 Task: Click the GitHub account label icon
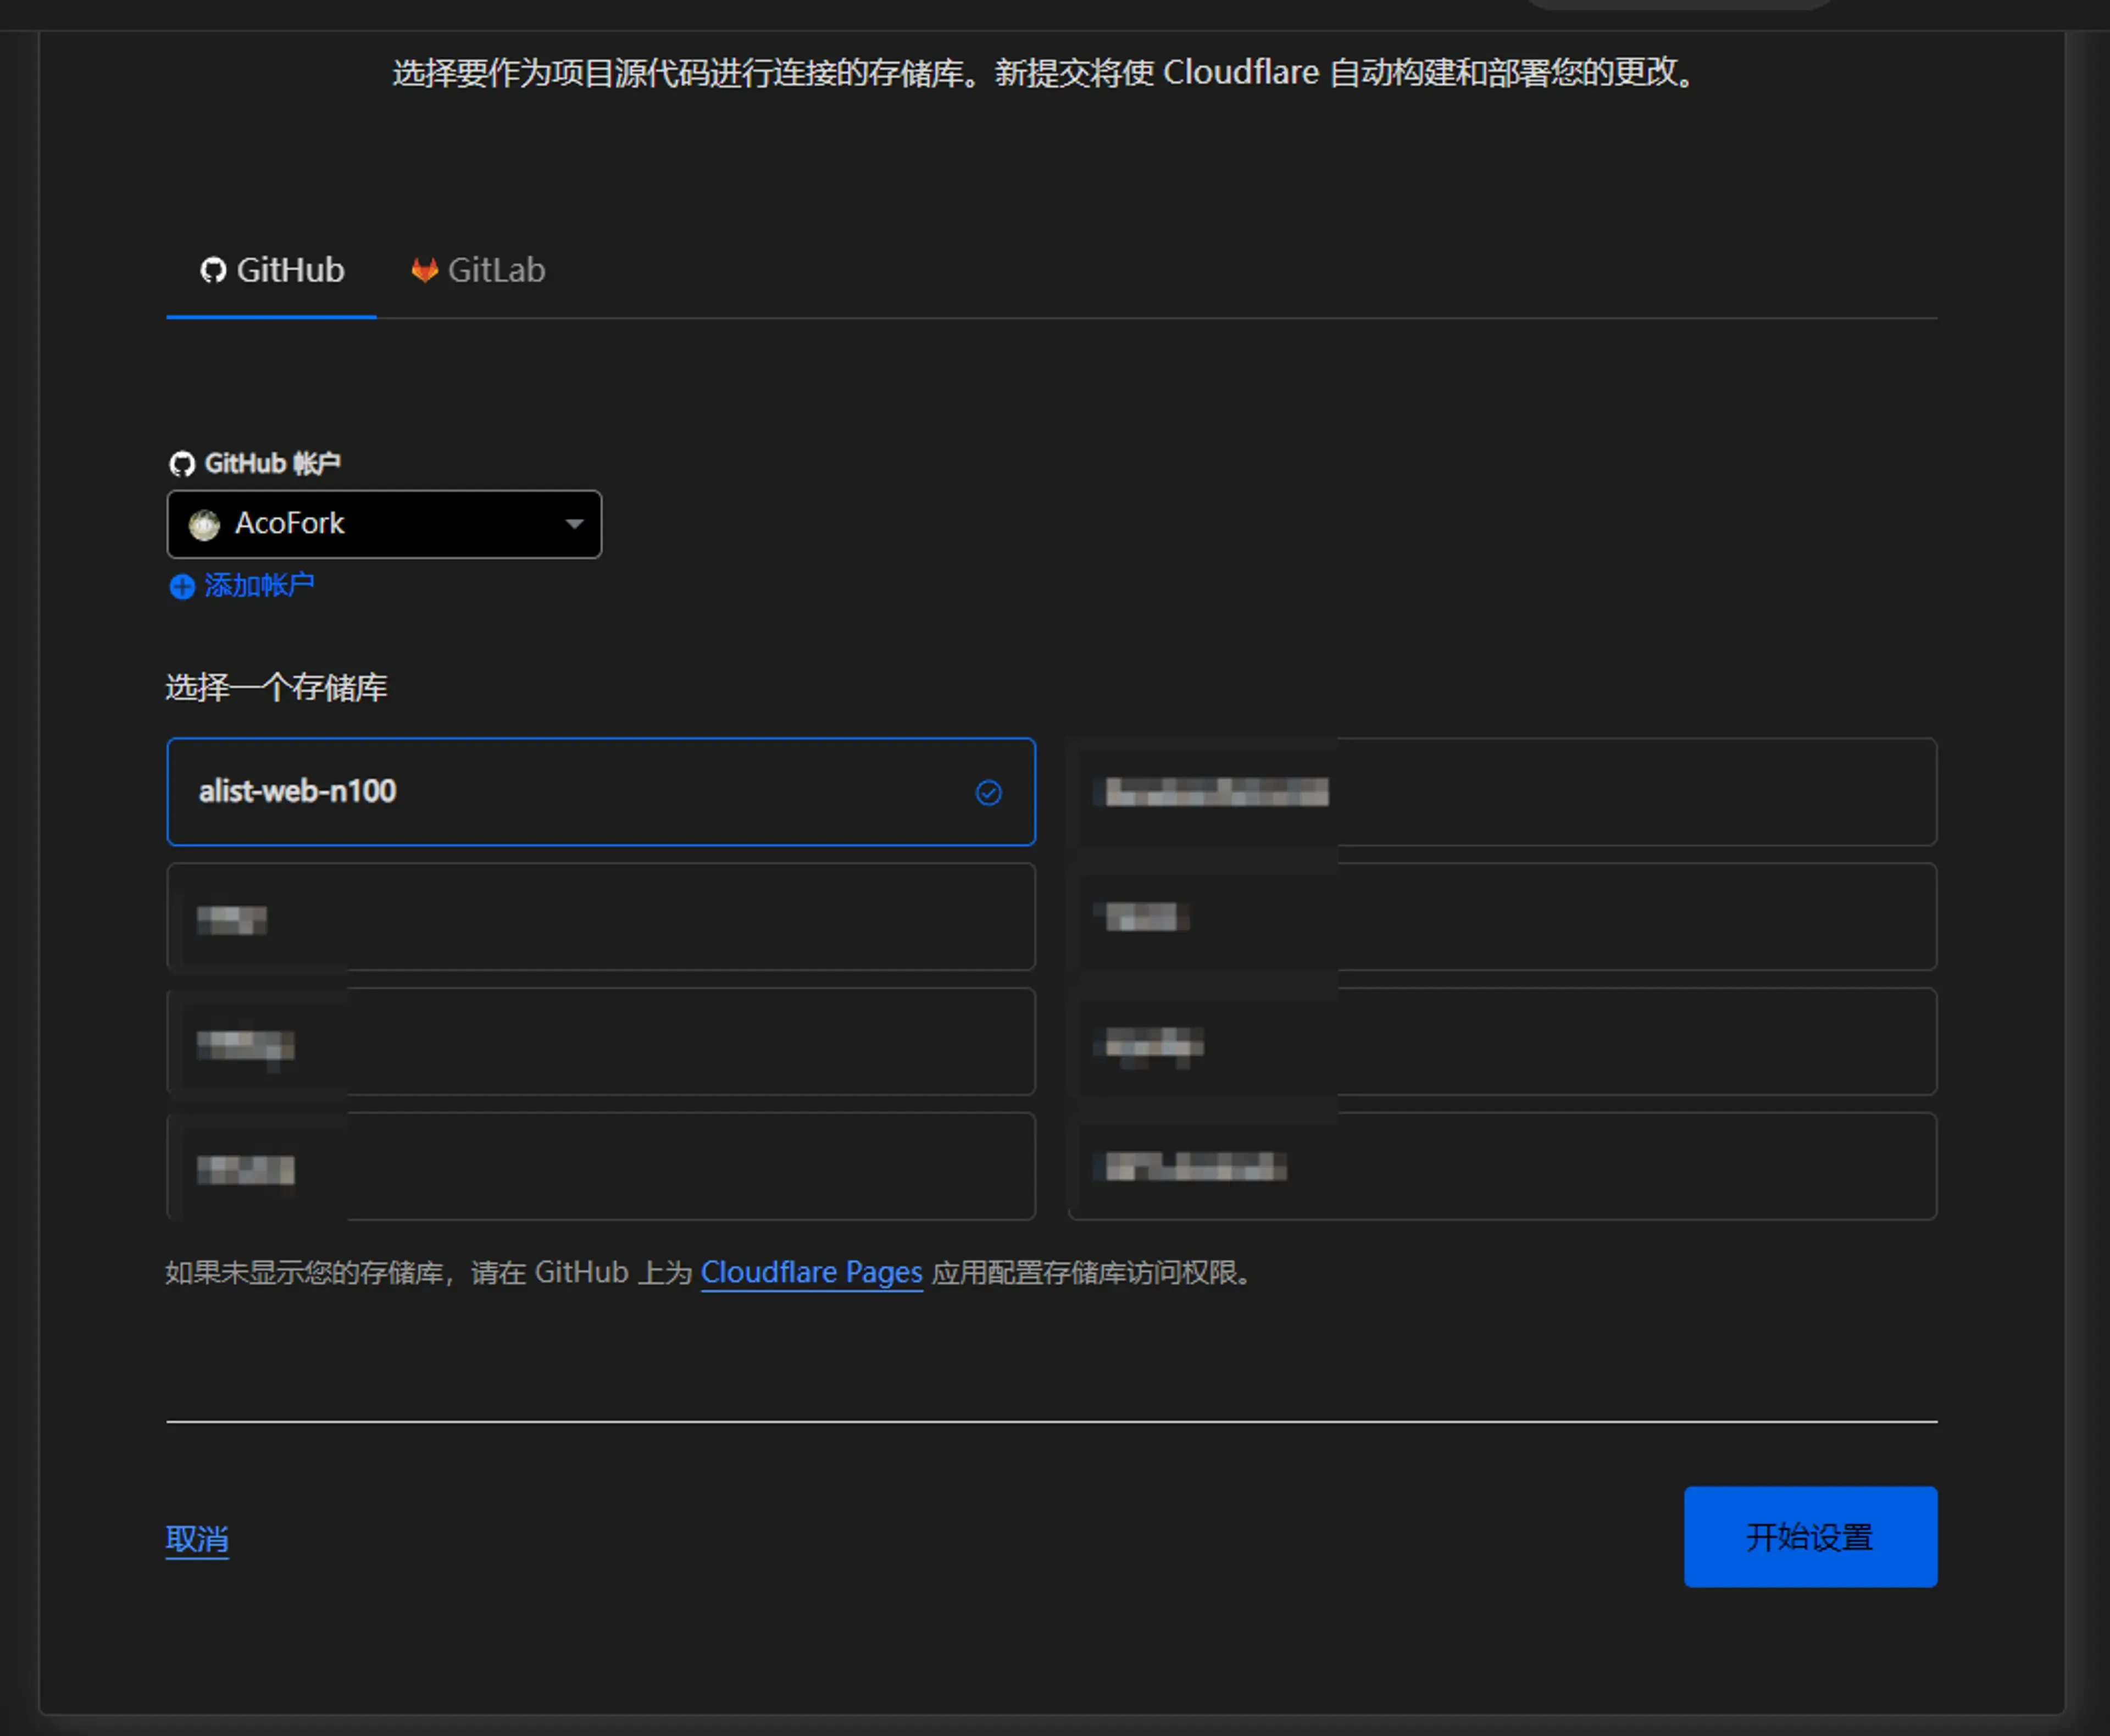182,464
